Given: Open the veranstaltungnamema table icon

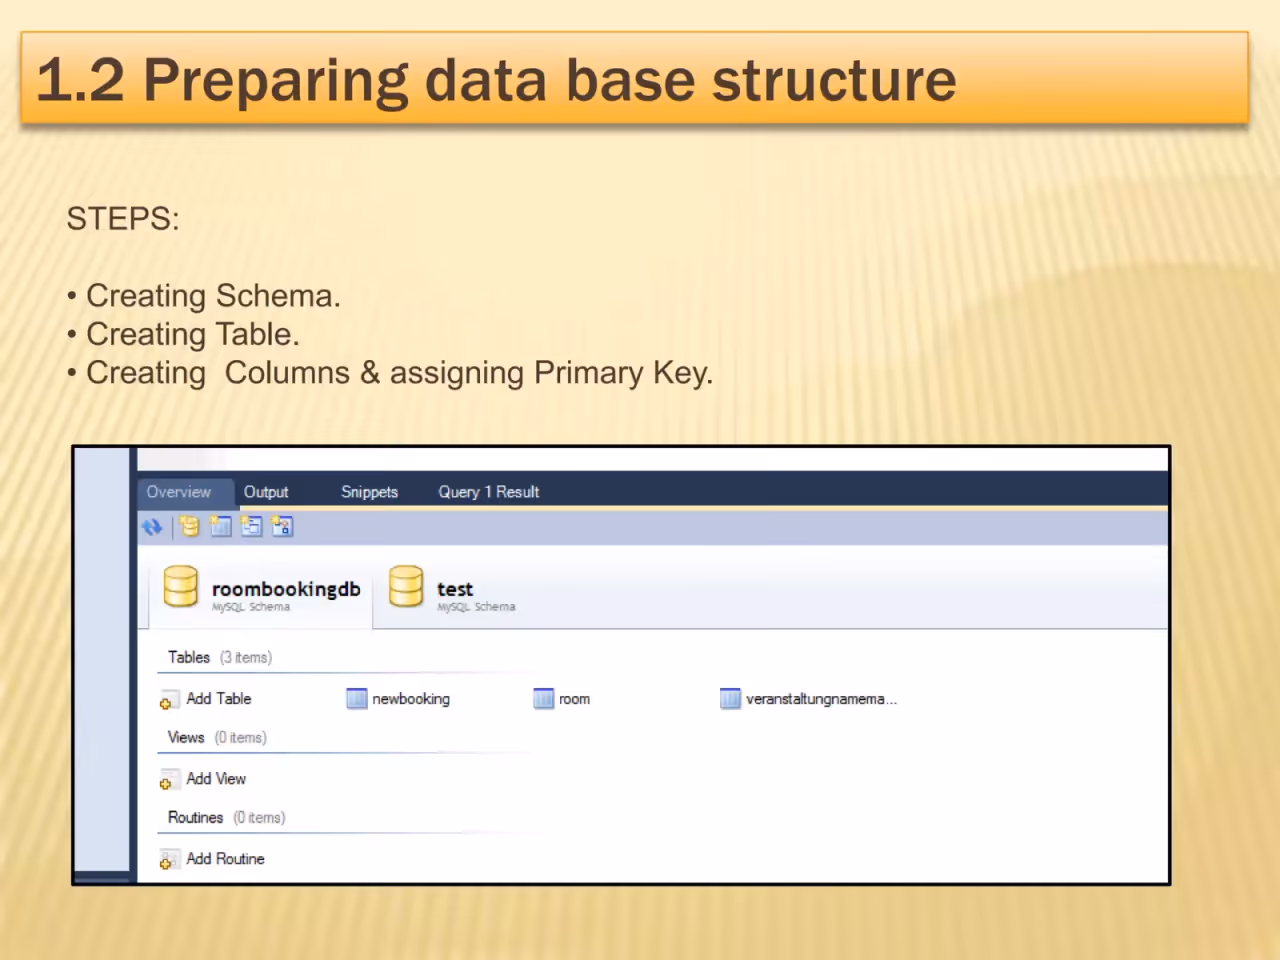Looking at the screenshot, I should click(730, 699).
